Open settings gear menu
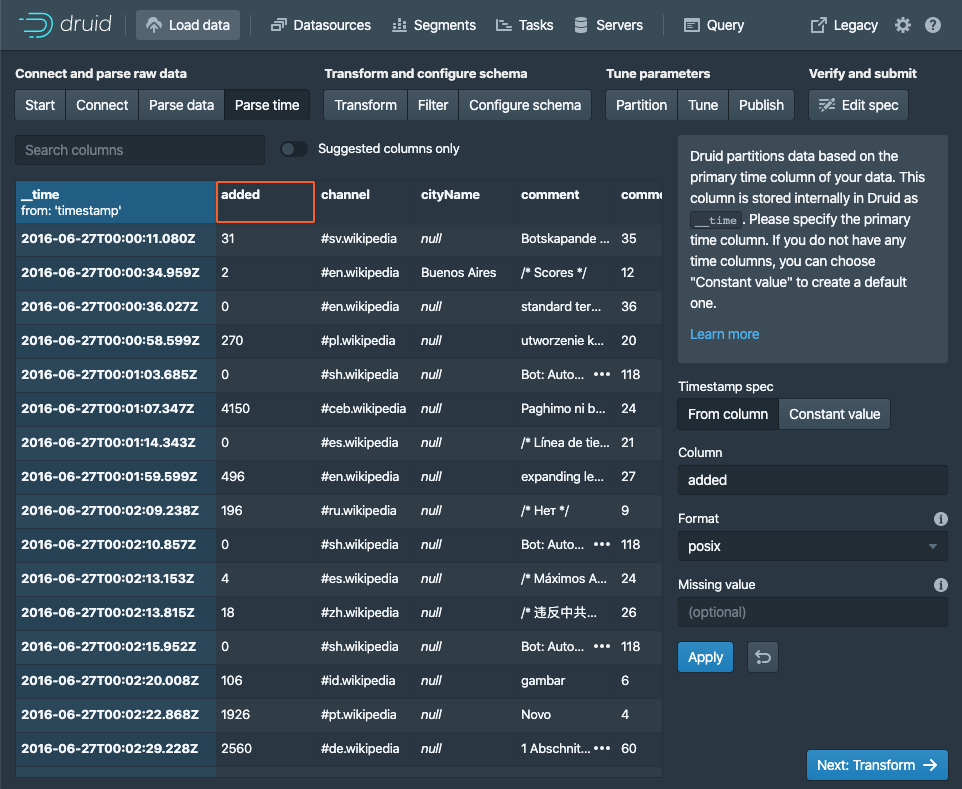Image resolution: width=962 pixels, height=789 pixels. pos(902,25)
